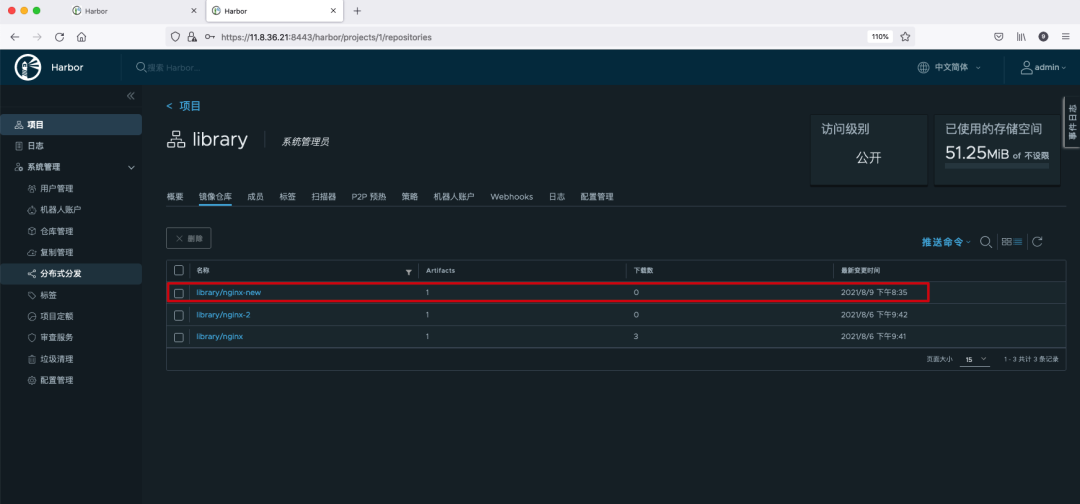Open the admin user menu
Image resolution: width=1080 pixels, height=504 pixels.
click(x=1043, y=67)
